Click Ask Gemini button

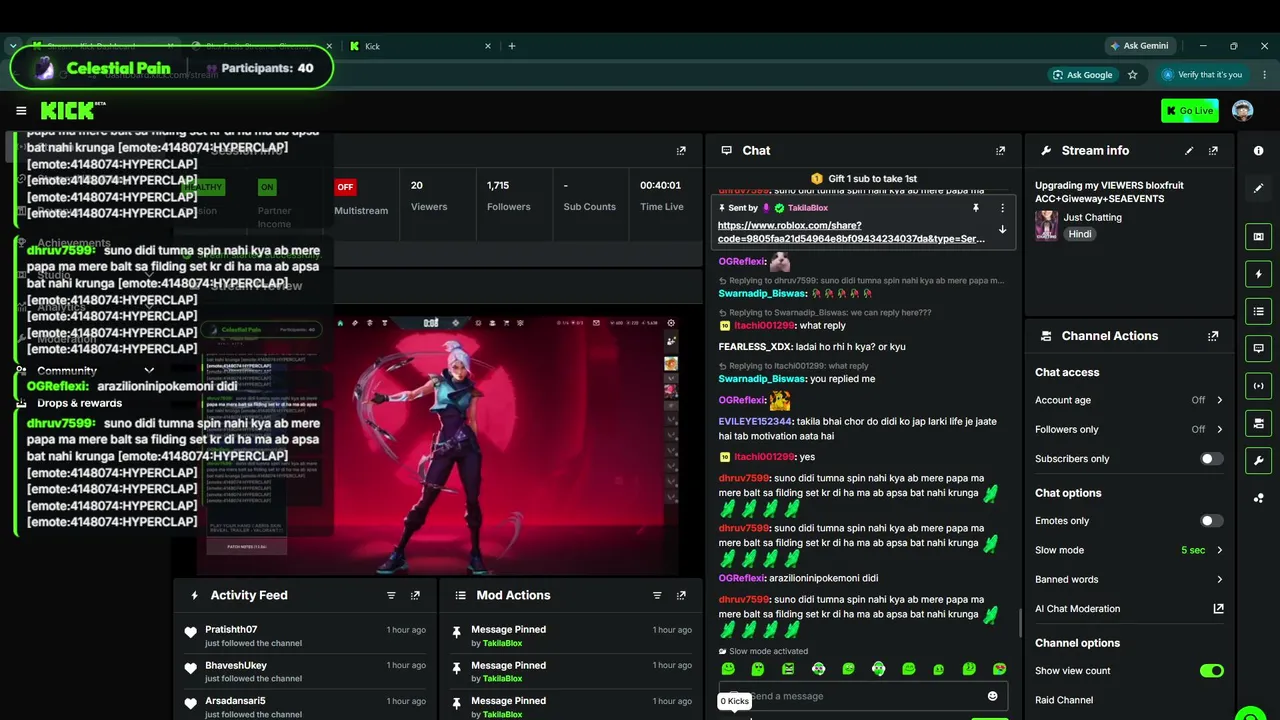tap(1139, 46)
